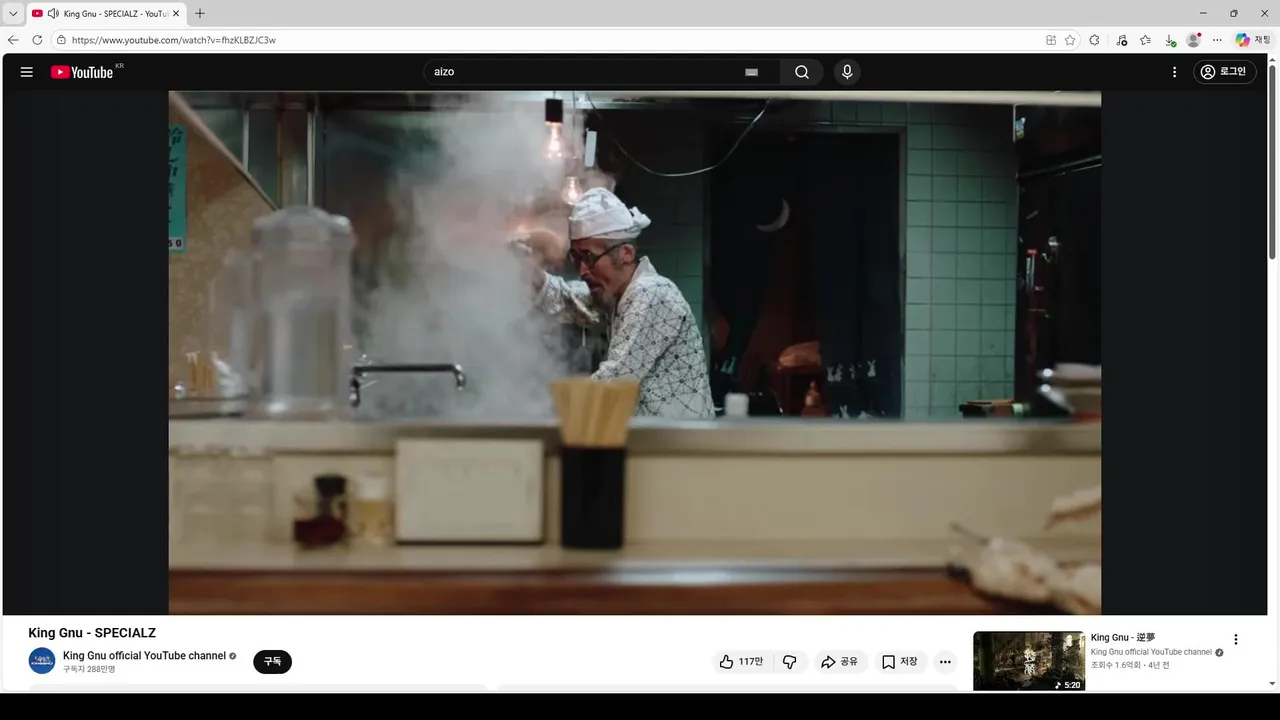The height and width of the screenshot is (720, 1280).
Task: Click the King Gnu - SPECIALZ video title
Action: tap(92, 633)
